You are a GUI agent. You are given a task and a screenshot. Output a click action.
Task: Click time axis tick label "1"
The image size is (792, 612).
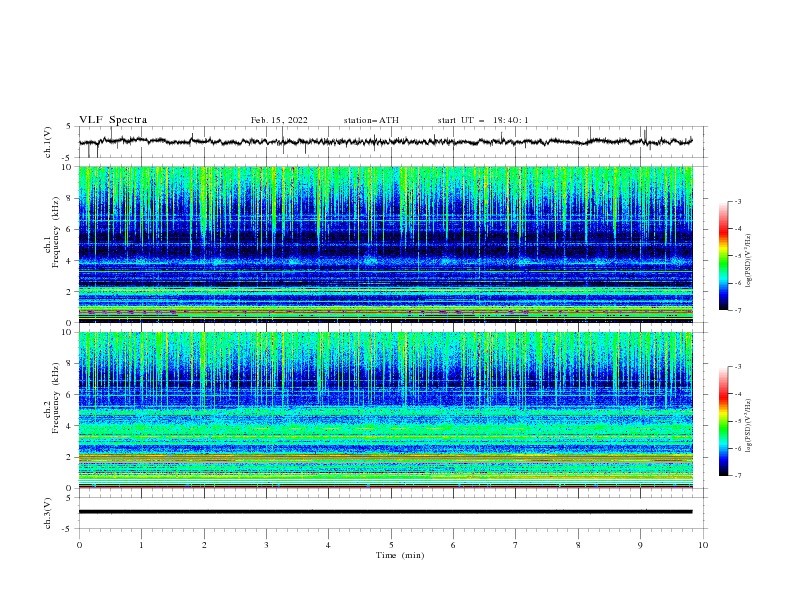click(x=141, y=545)
